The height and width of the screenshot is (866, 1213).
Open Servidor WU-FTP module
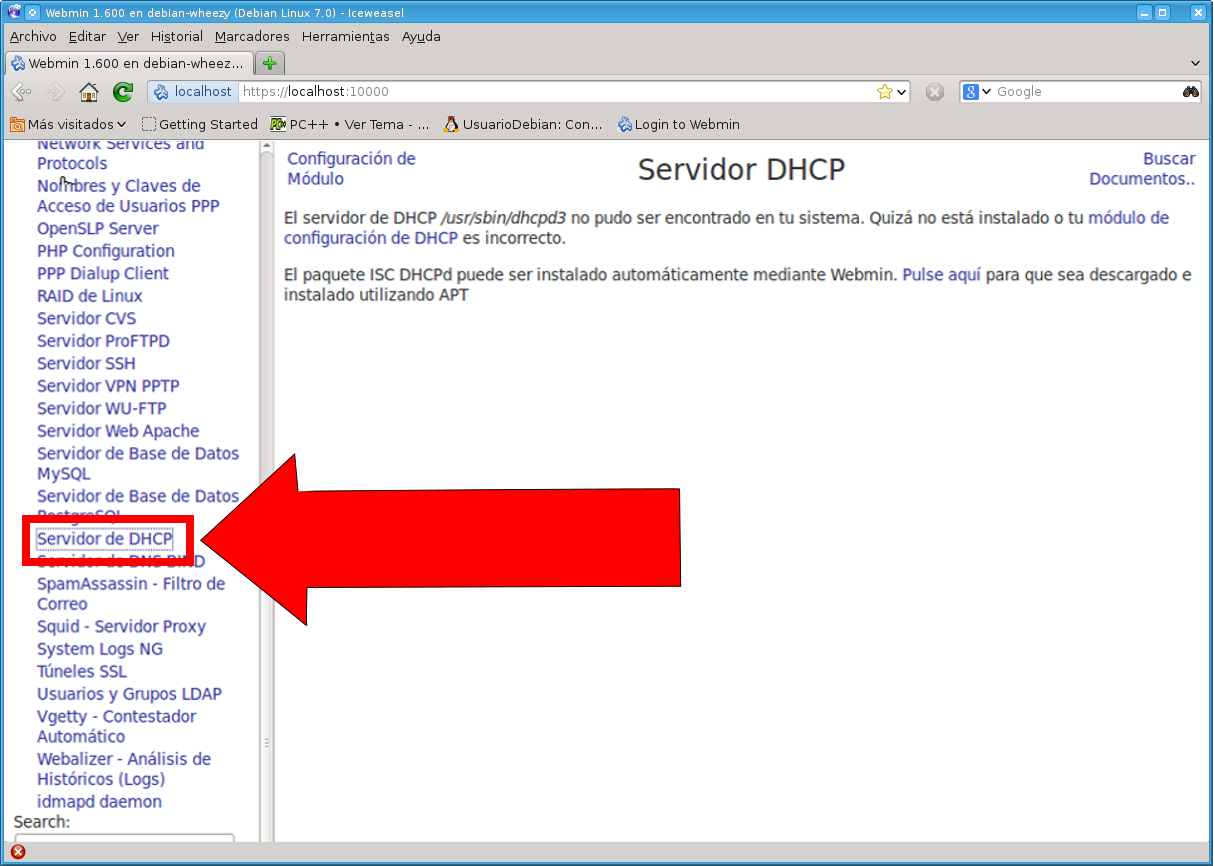[102, 408]
